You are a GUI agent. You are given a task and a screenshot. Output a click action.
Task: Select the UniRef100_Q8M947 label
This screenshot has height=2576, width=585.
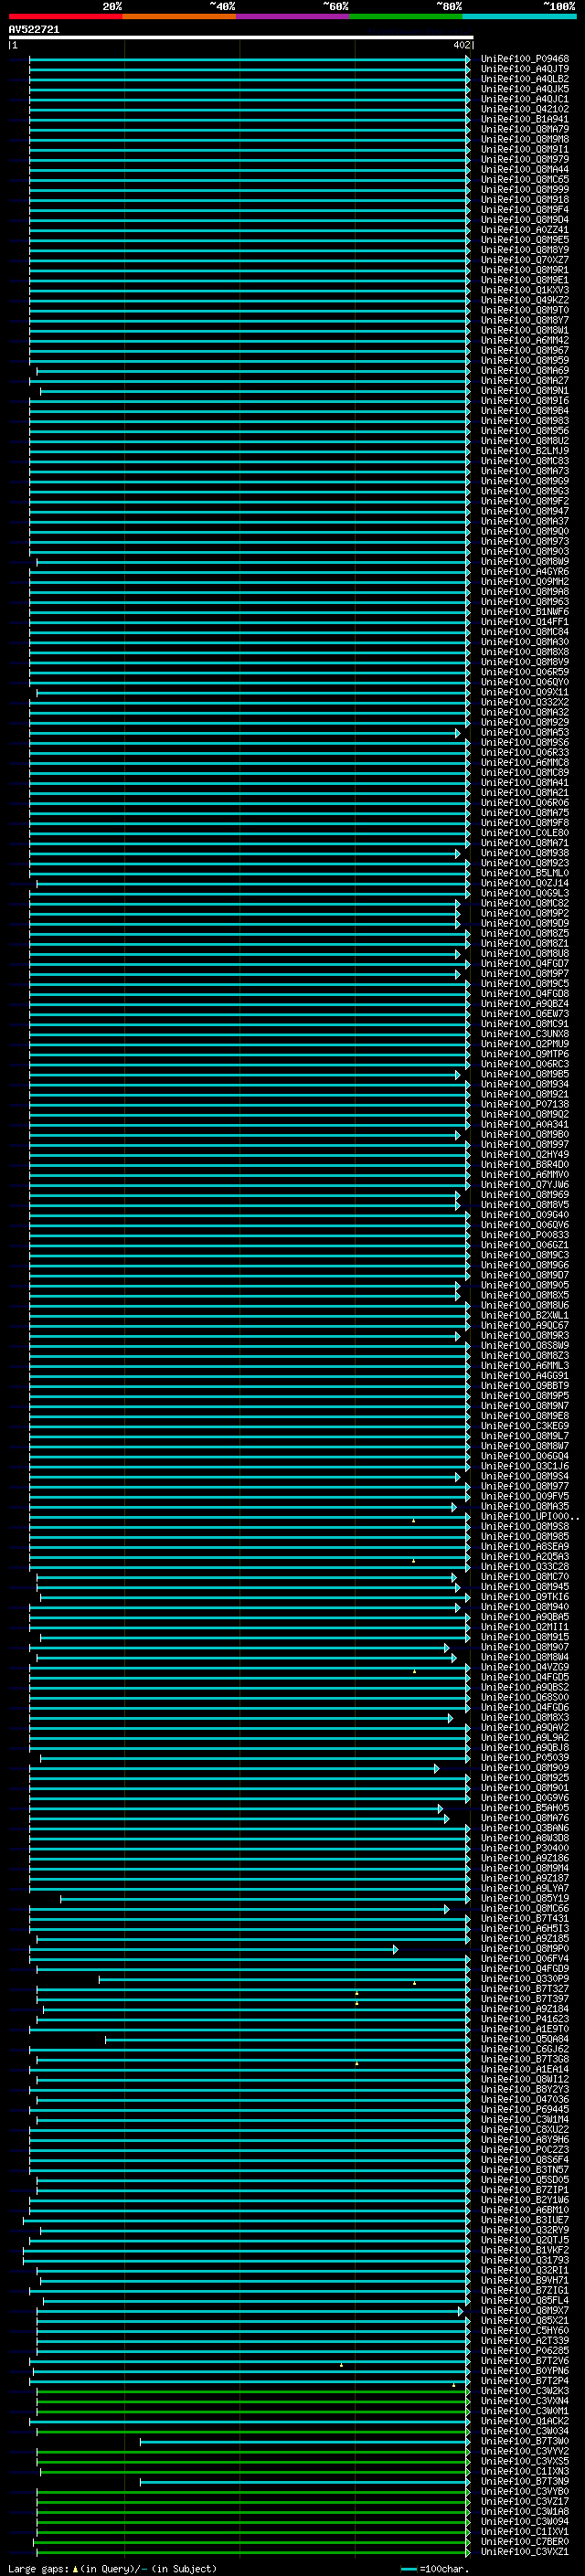(x=525, y=511)
